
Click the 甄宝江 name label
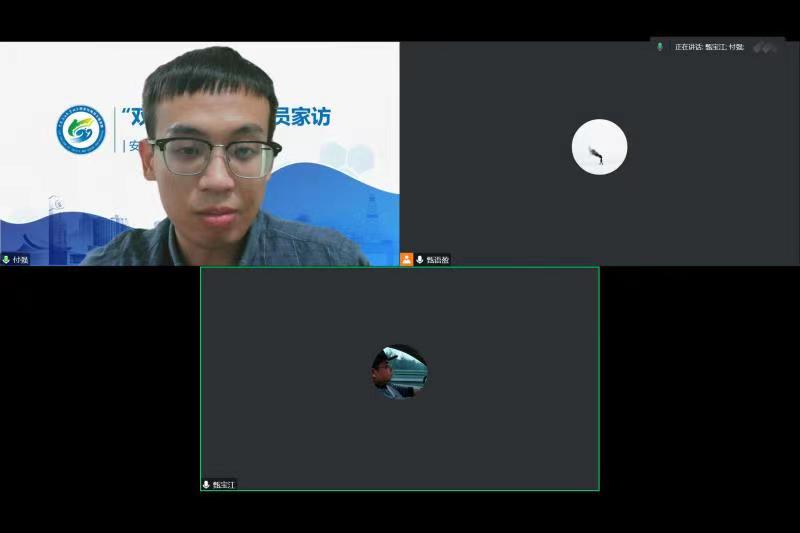point(224,484)
